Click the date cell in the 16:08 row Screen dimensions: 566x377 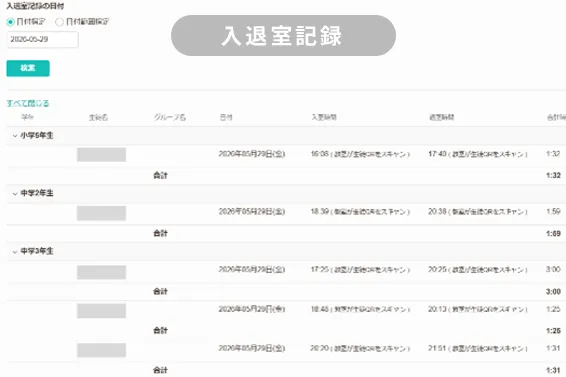[252, 154]
